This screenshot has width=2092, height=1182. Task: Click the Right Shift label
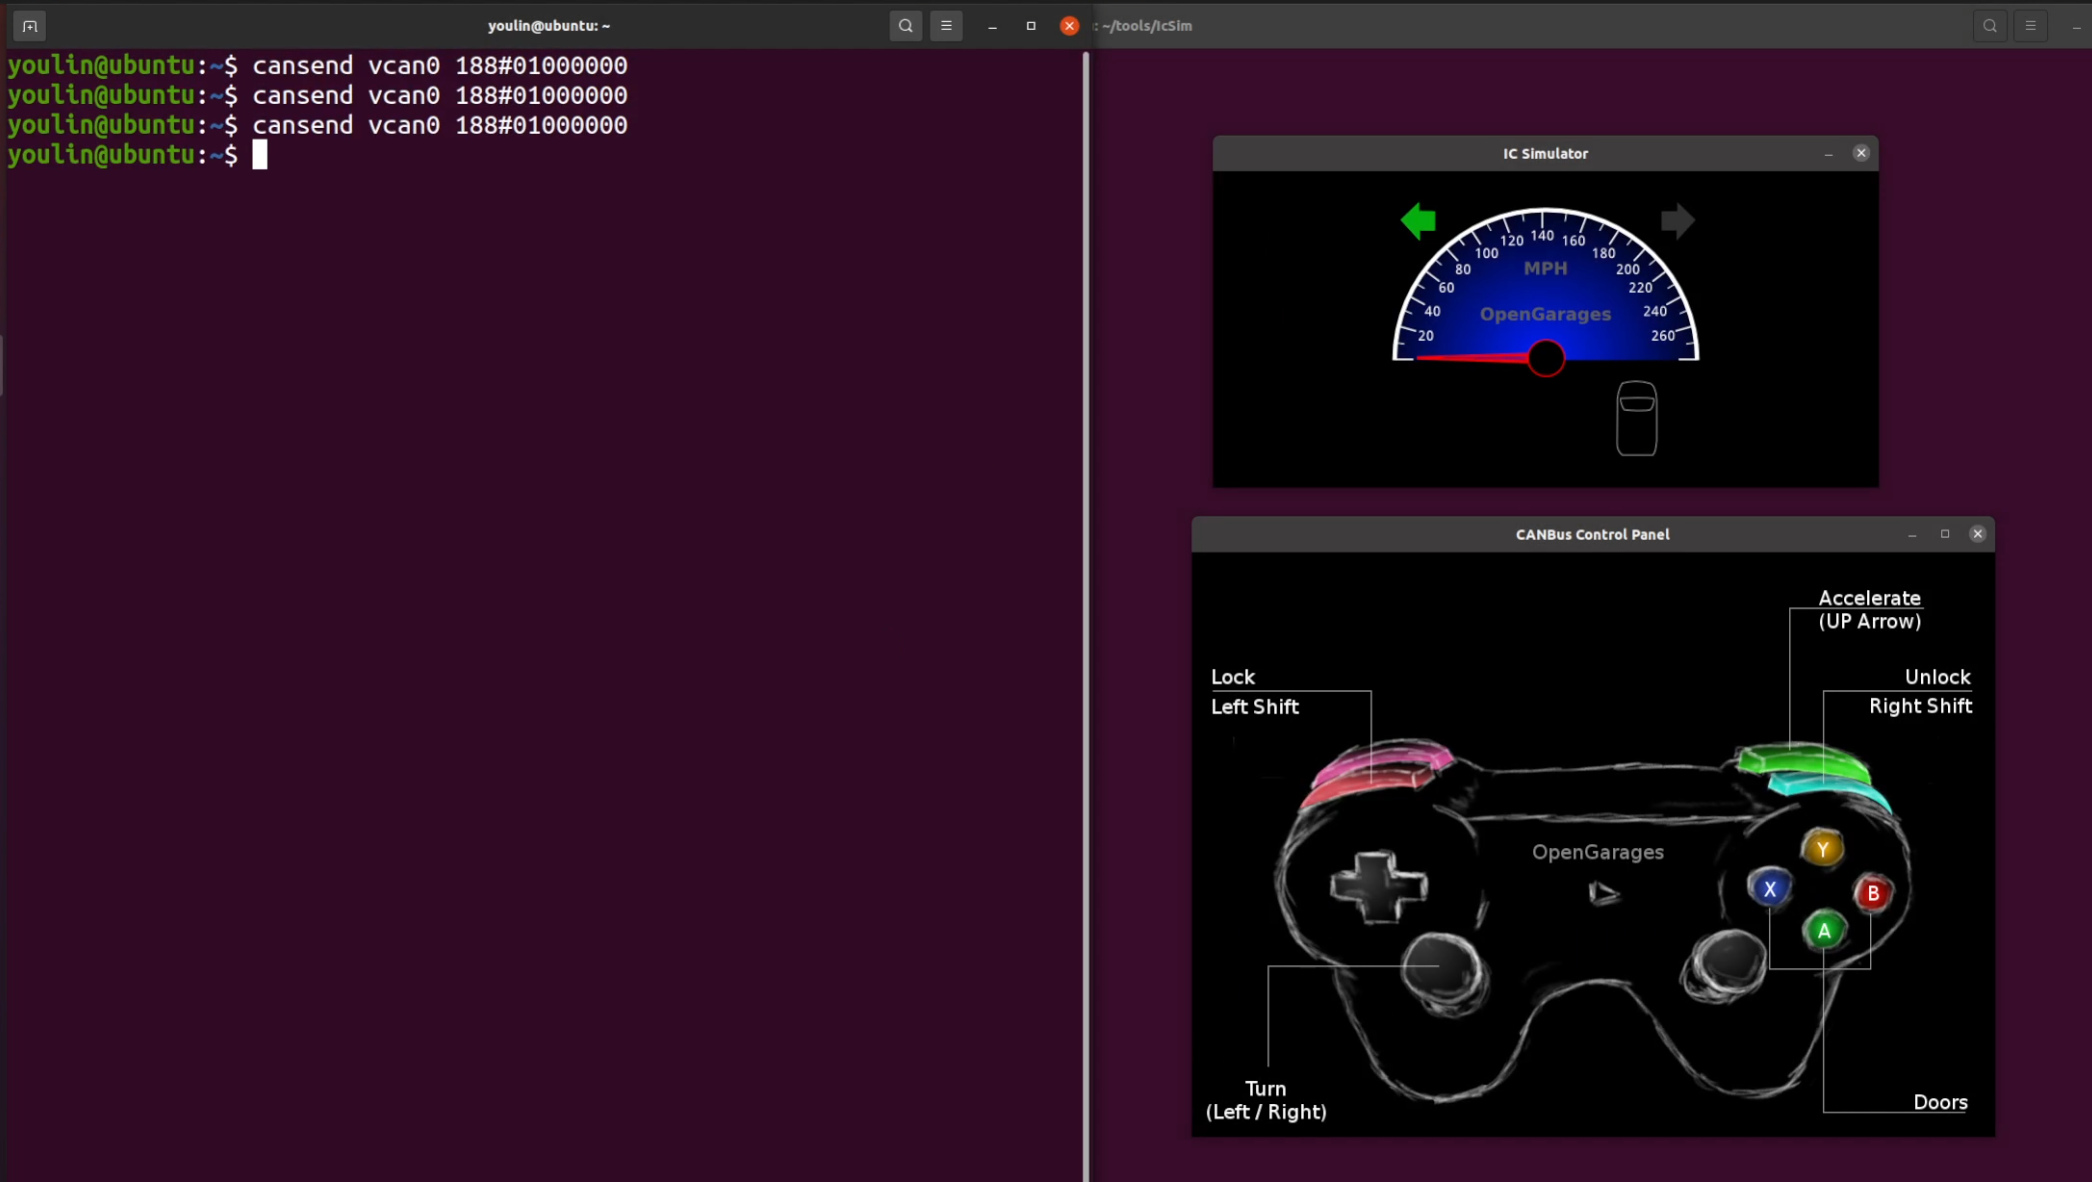pyautogui.click(x=1920, y=706)
